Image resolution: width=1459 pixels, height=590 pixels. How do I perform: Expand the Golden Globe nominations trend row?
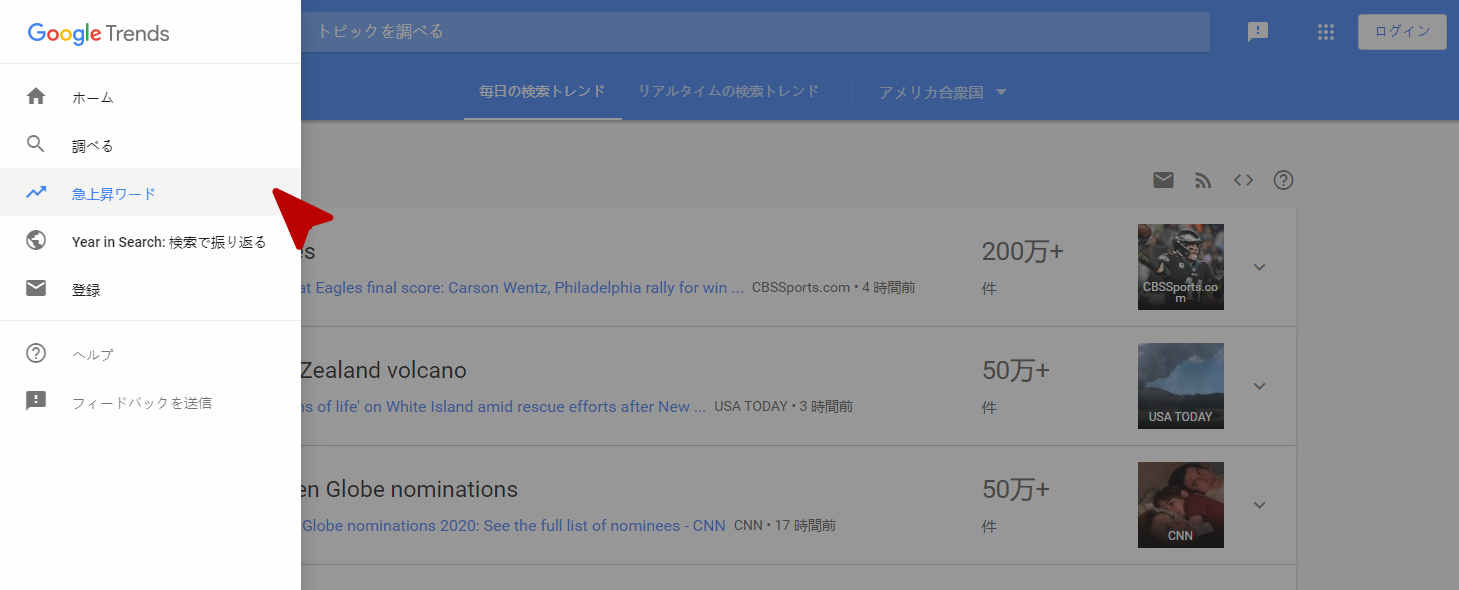click(1260, 505)
